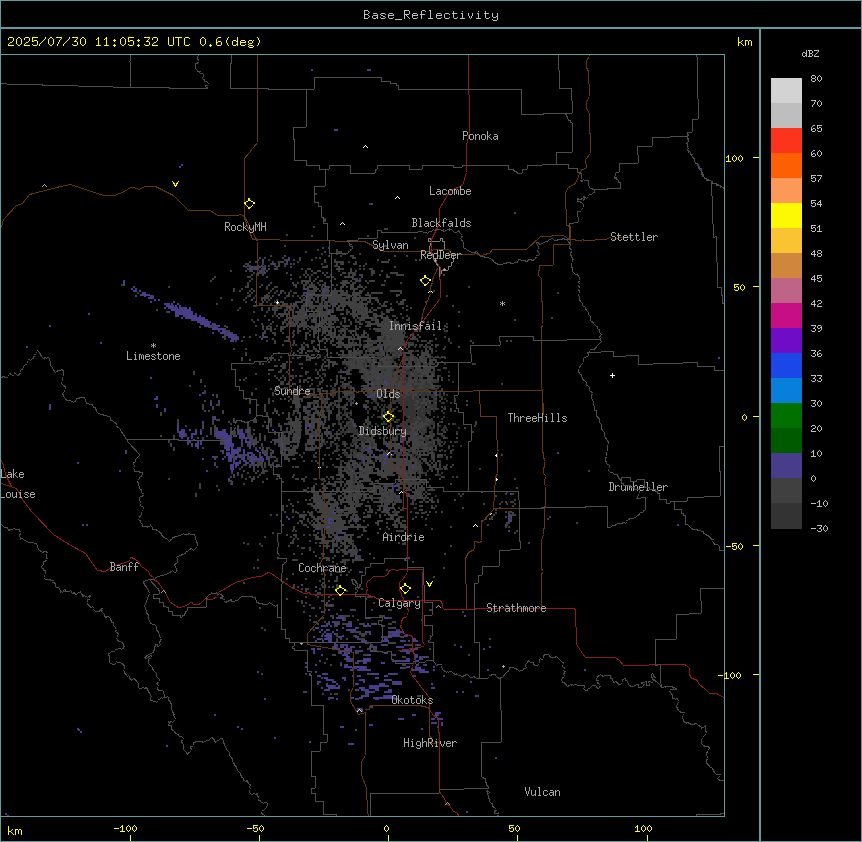
Task: Click the Blackfalds city label
Action: 441,223
